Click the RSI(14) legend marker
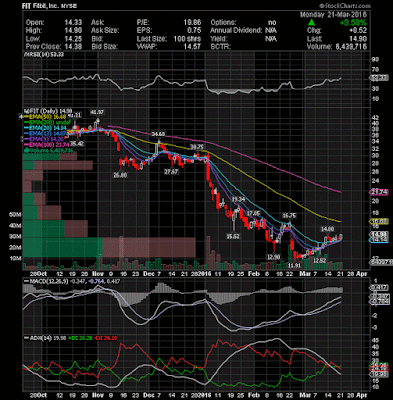The image size is (393, 400). (25, 55)
